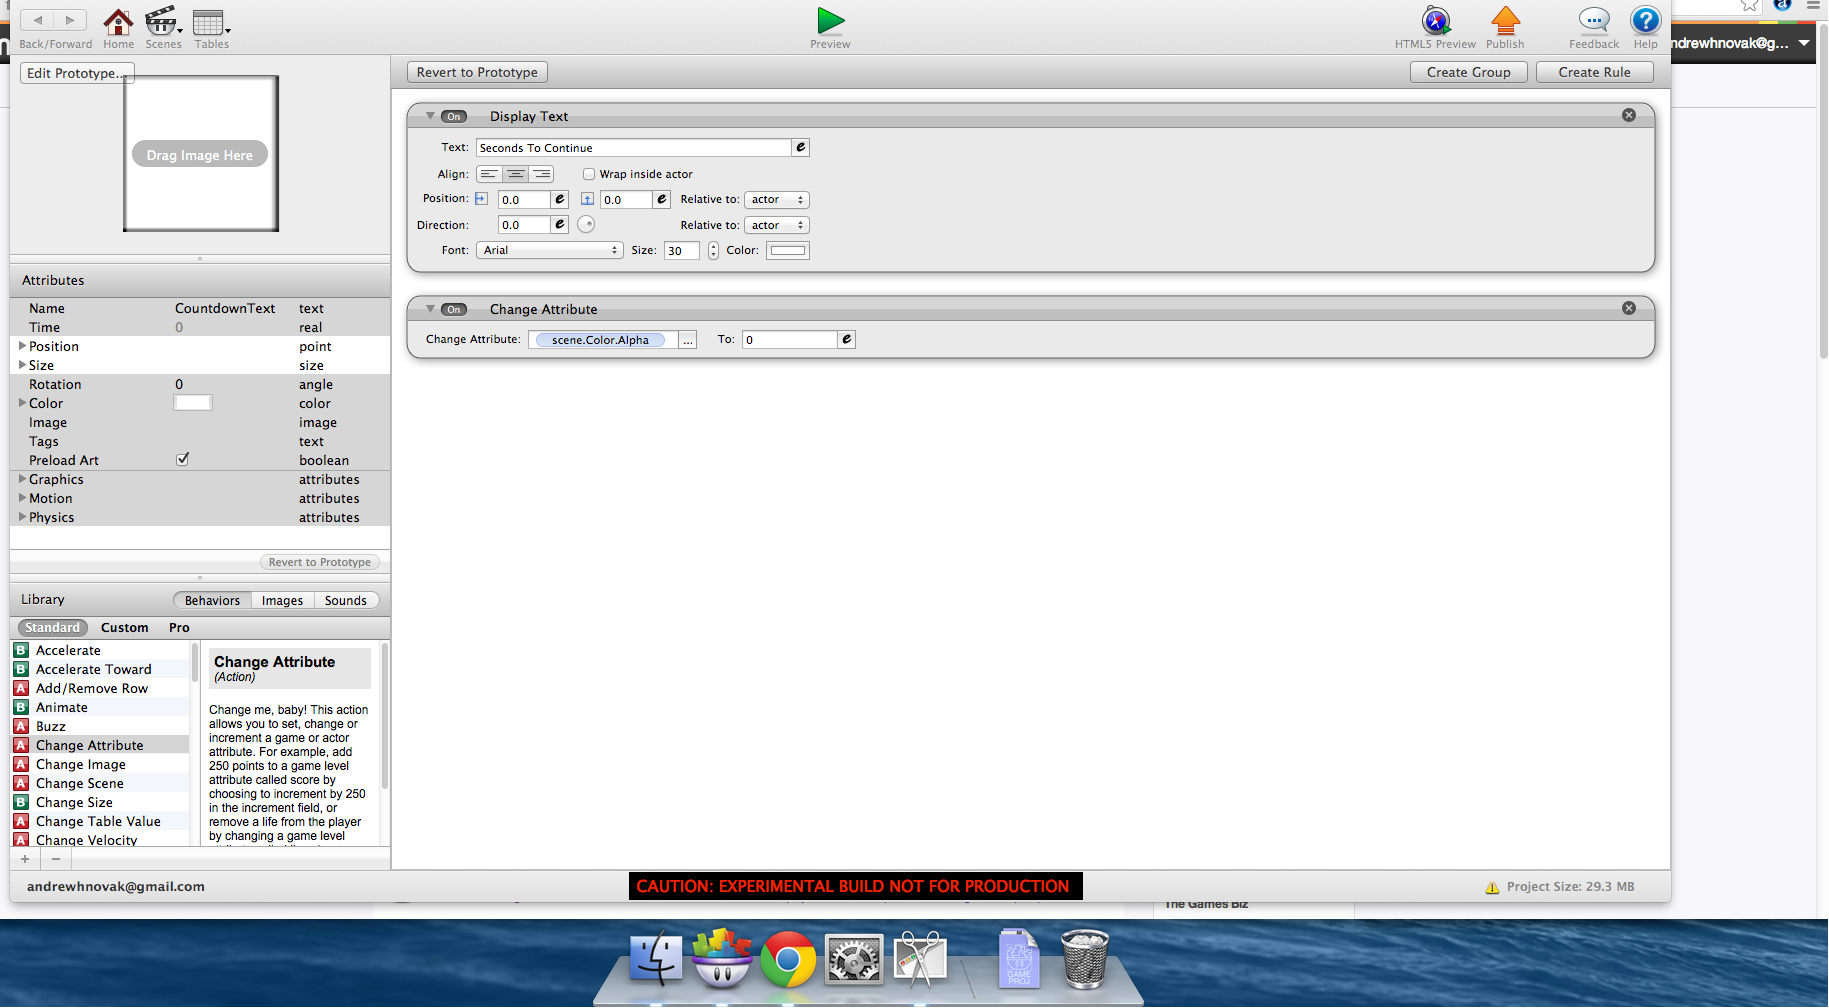The image size is (1829, 1008).
Task: Expand the Motion attributes
Action: 22,498
